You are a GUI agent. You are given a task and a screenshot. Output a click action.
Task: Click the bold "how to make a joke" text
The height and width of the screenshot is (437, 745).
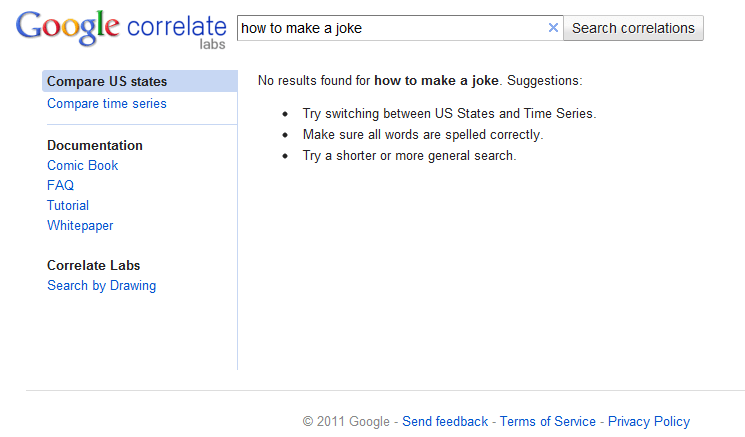pos(436,80)
